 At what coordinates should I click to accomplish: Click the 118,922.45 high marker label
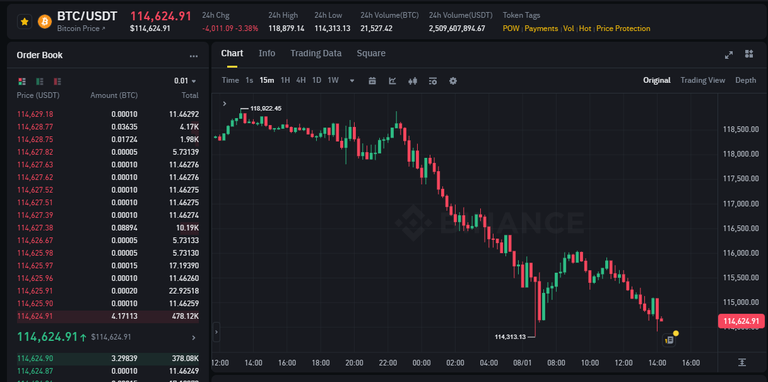tap(265, 108)
